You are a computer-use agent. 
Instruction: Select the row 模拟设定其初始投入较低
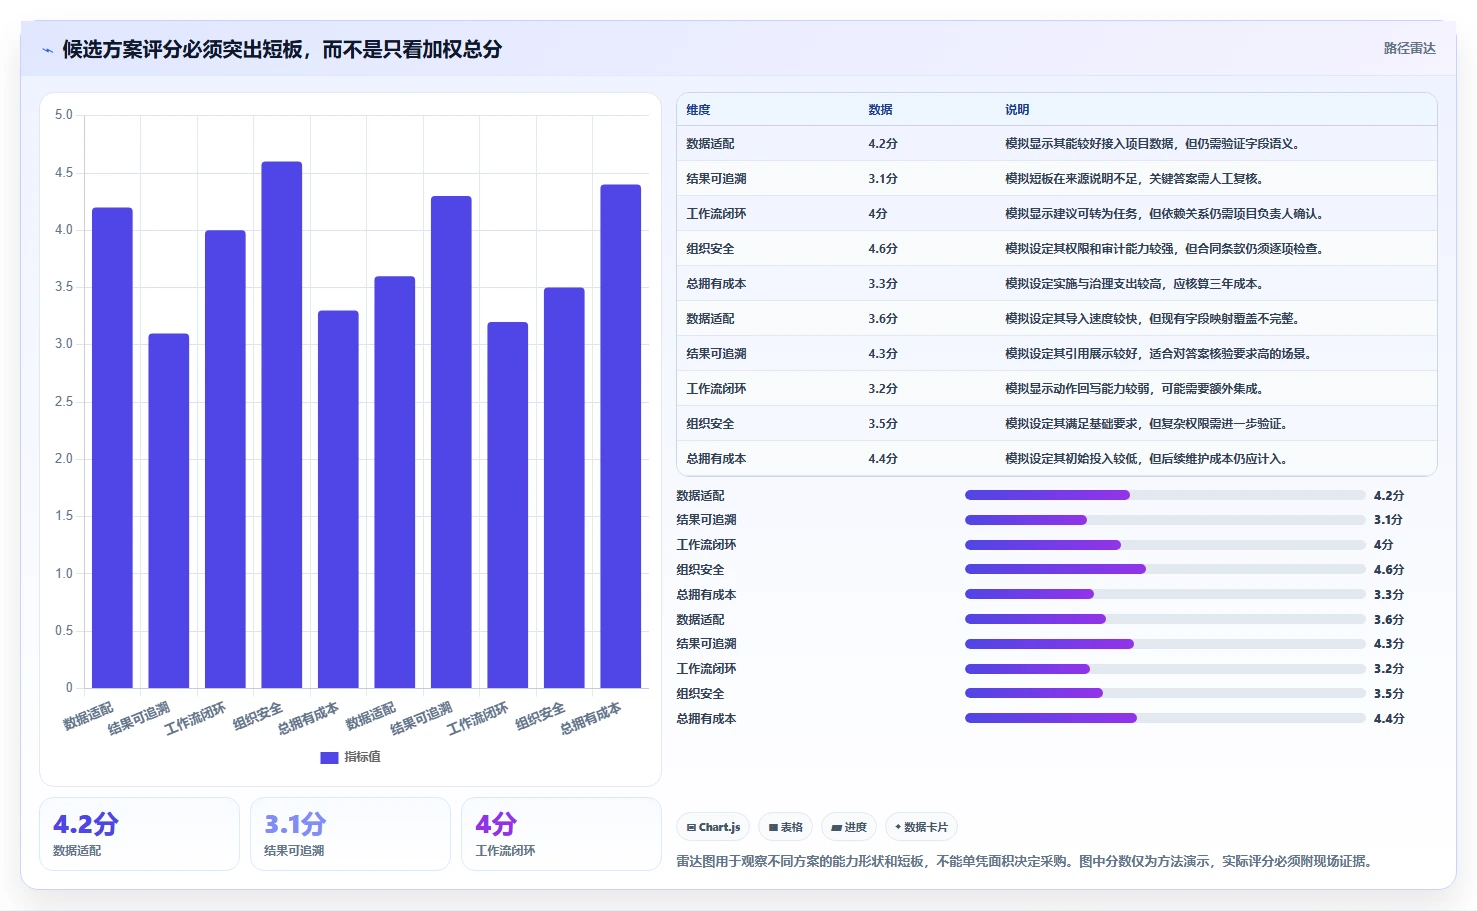[x=1057, y=459]
